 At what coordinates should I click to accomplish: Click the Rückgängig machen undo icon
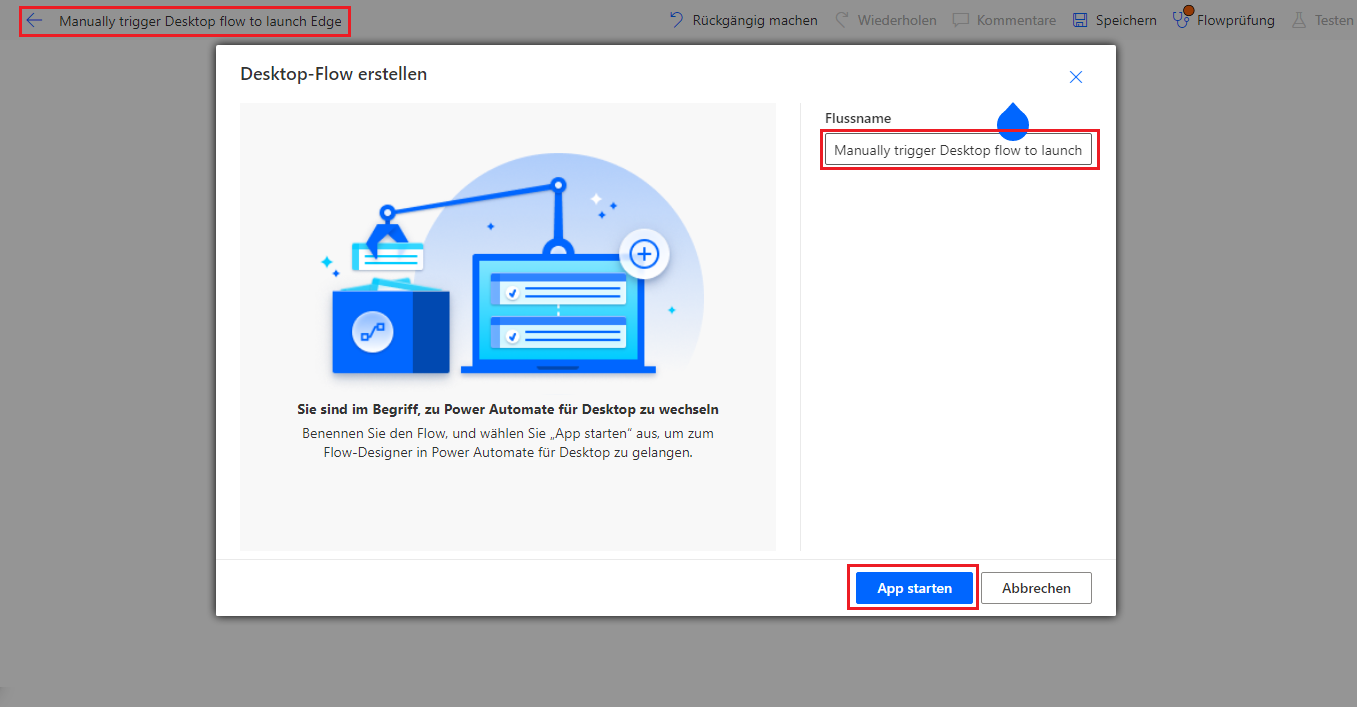click(x=677, y=20)
